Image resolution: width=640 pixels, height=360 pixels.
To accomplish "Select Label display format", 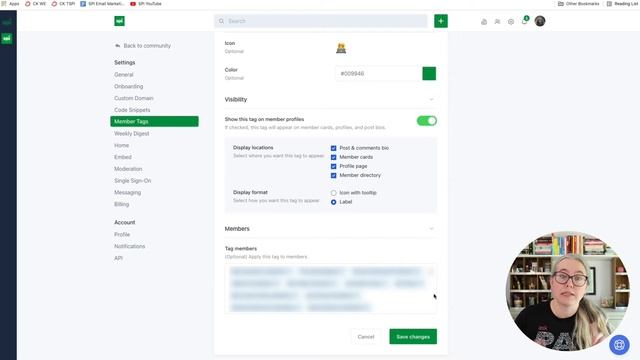I will [x=333, y=202].
